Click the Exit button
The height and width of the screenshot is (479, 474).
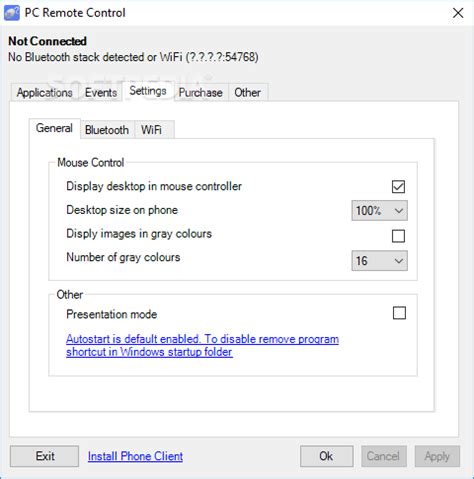pyautogui.click(x=44, y=456)
